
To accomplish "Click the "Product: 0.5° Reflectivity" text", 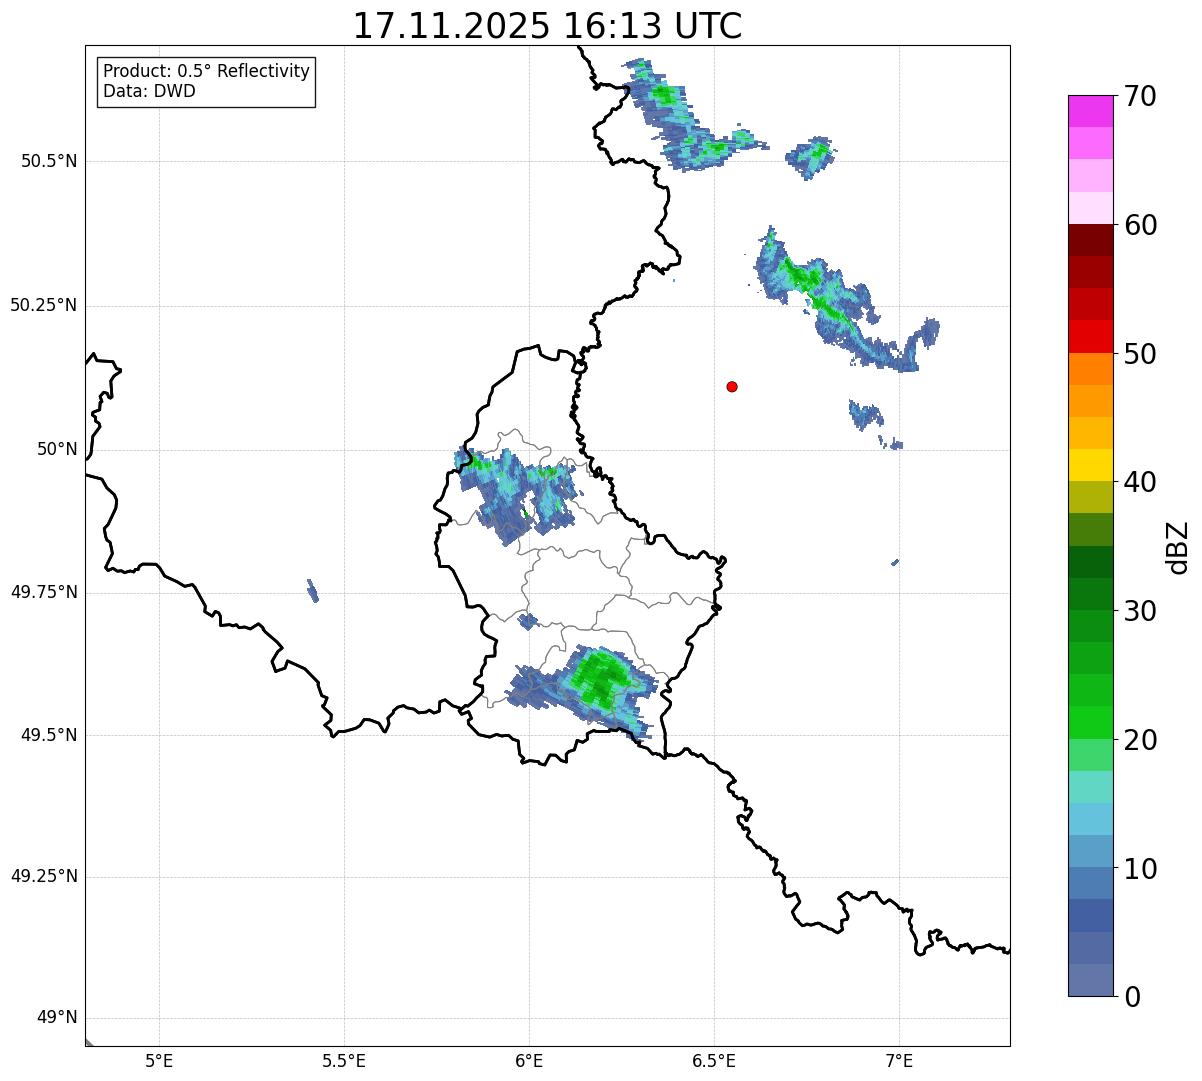I will click(206, 72).
